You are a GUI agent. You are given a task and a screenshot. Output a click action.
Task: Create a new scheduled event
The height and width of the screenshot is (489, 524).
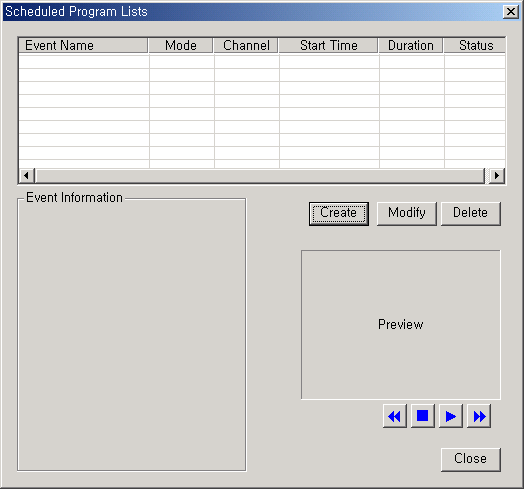[x=339, y=213]
